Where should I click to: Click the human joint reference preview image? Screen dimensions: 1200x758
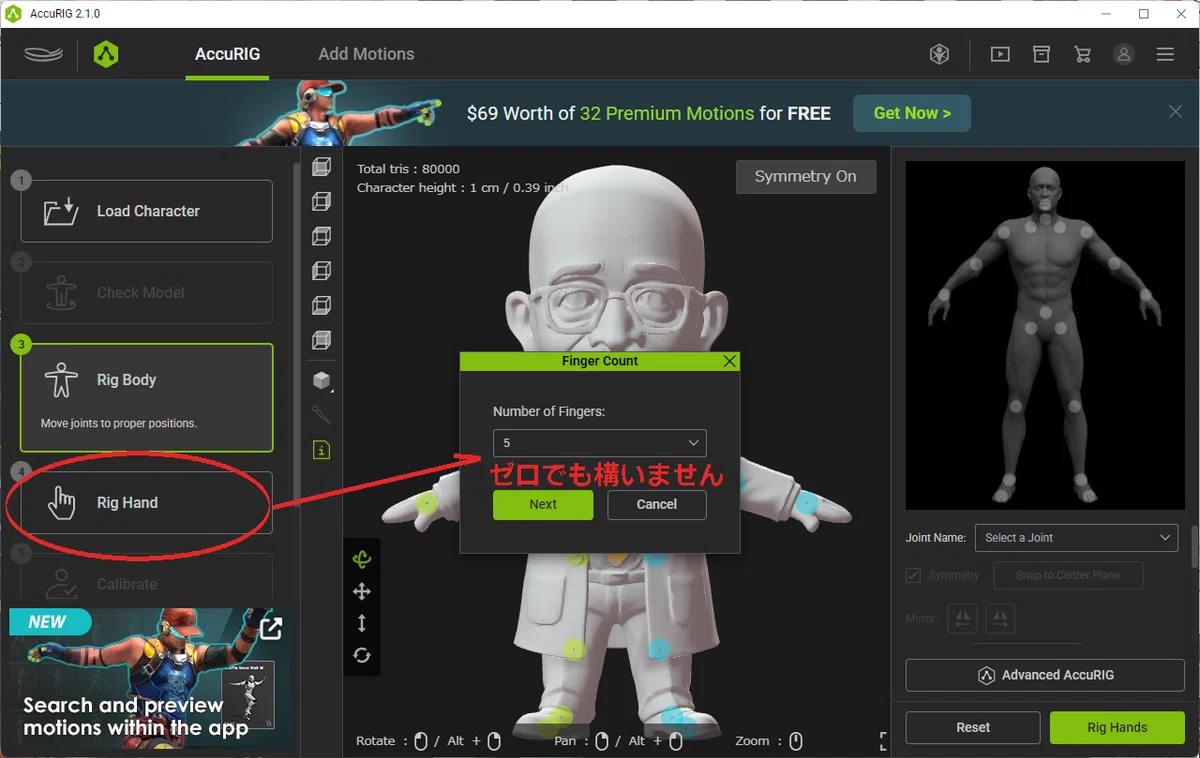pyautogui.click(x=1045, y=336)
